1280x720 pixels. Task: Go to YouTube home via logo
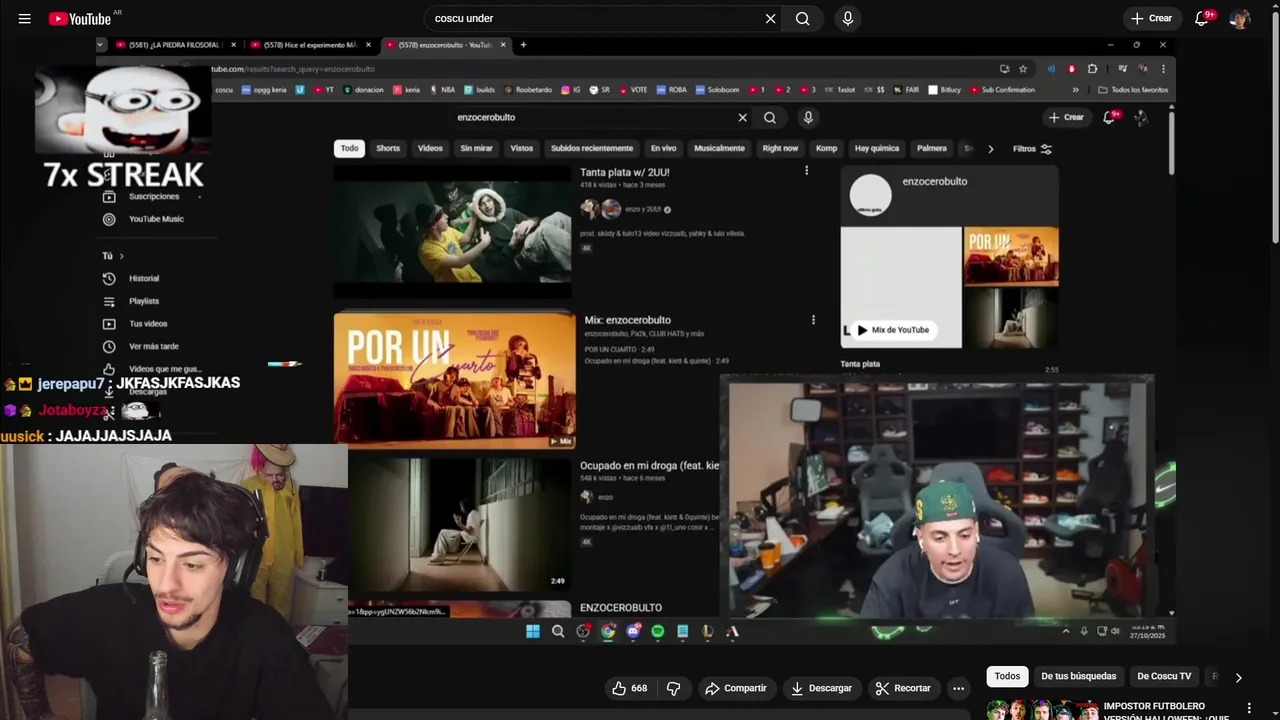point(80,18)
